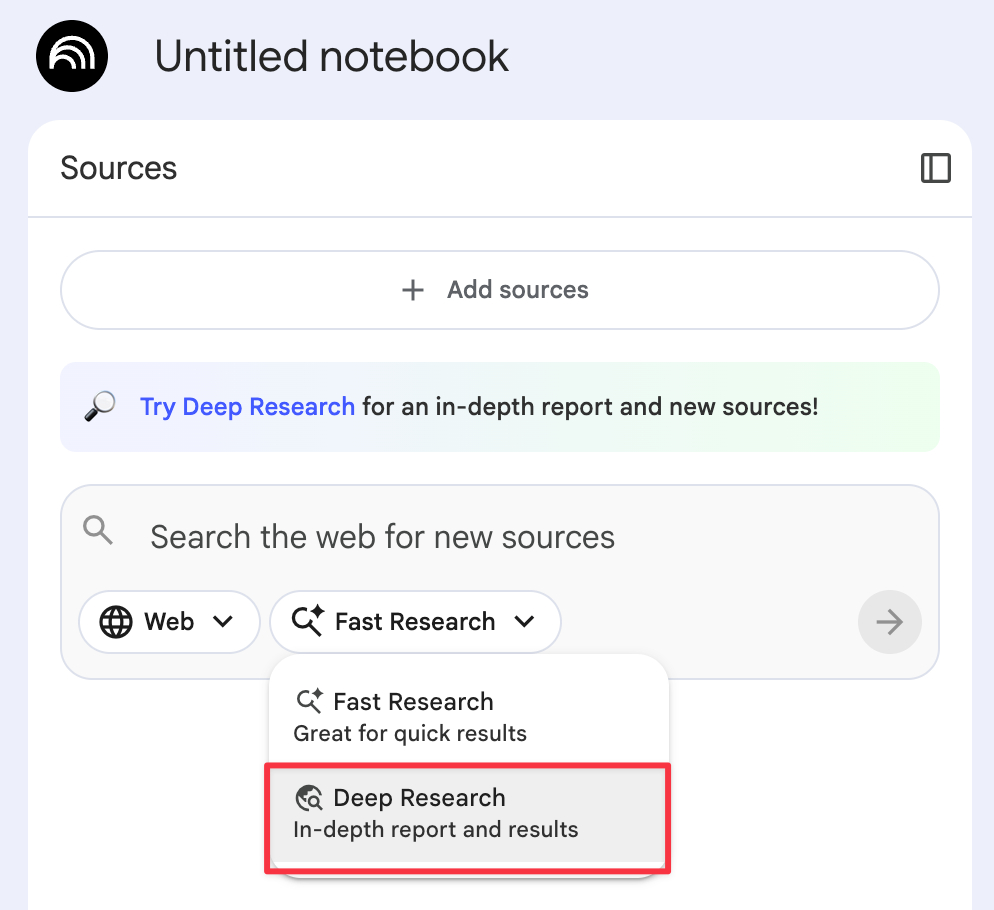Focus the Search the web for new sources field
The image size is (994, 910).
pos(382,537)
